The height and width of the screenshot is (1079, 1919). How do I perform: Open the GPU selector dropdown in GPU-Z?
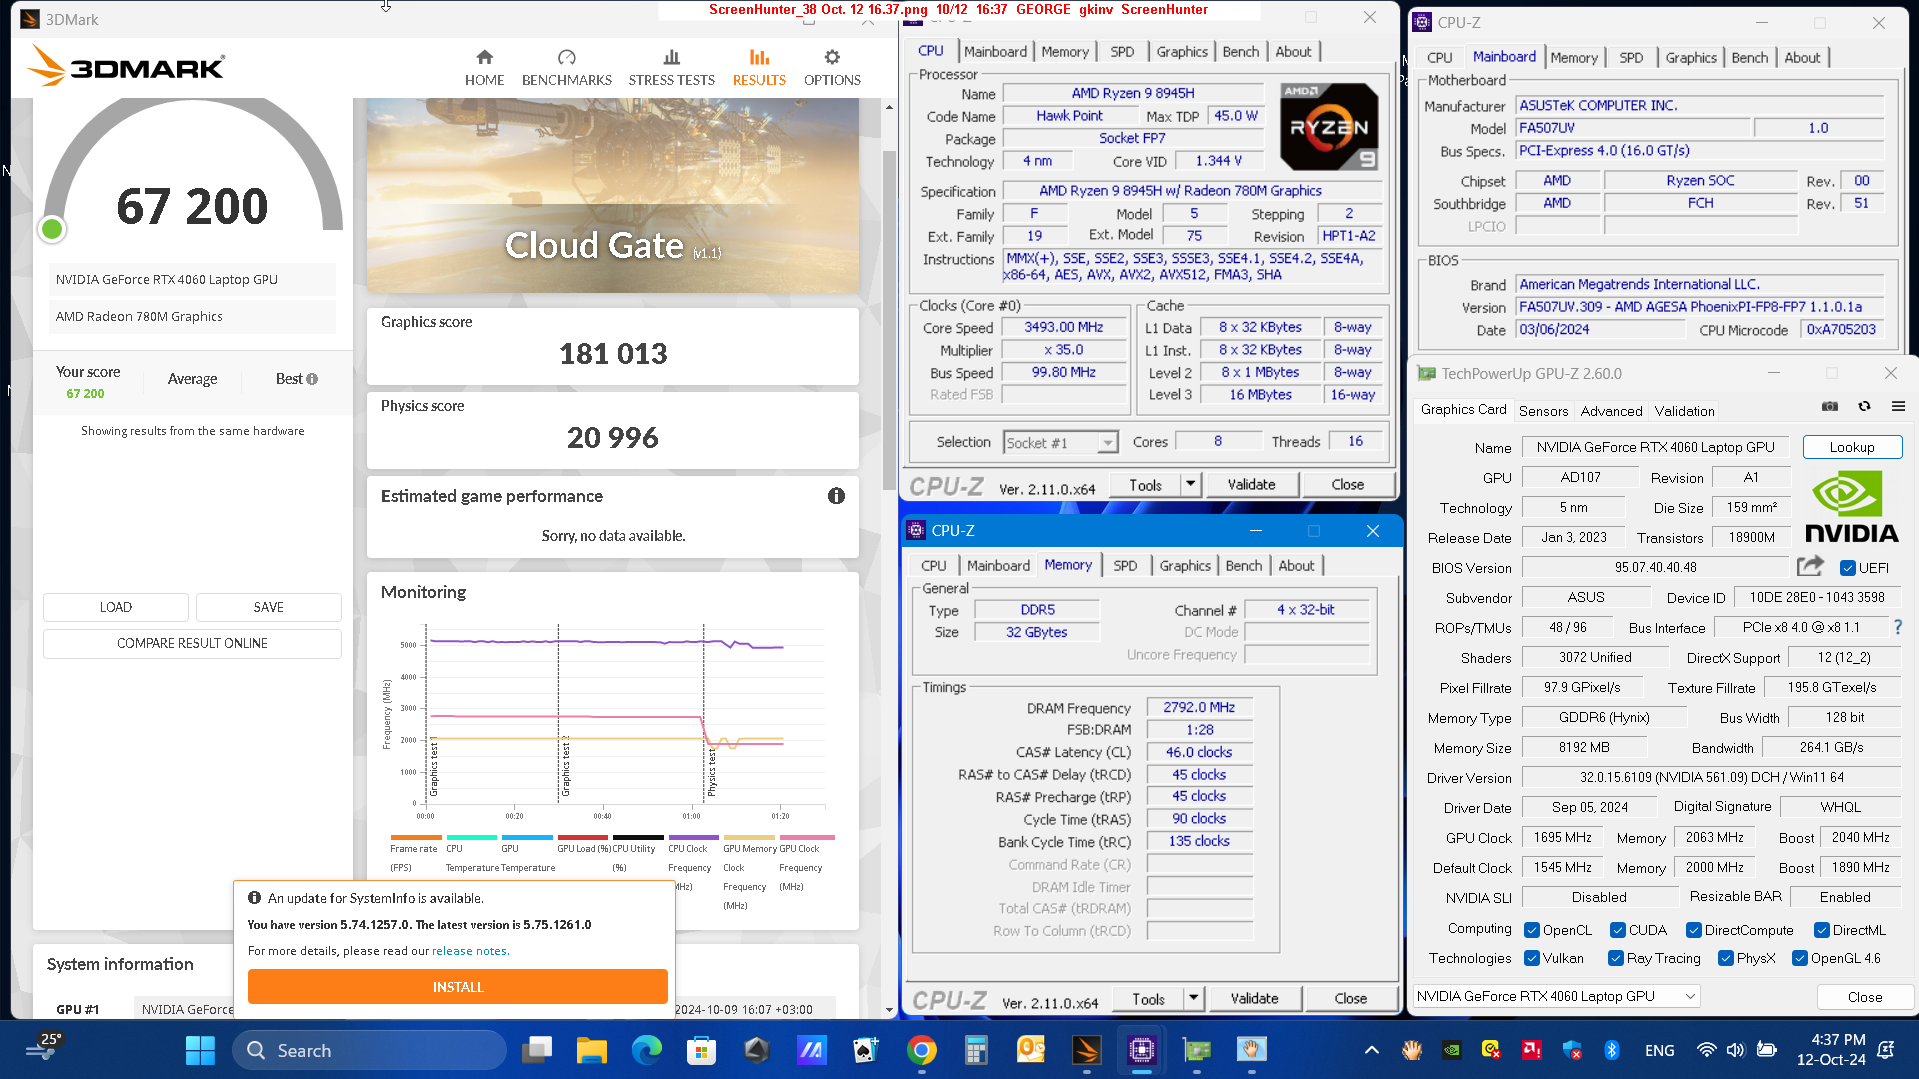[x=1555, y=996]
